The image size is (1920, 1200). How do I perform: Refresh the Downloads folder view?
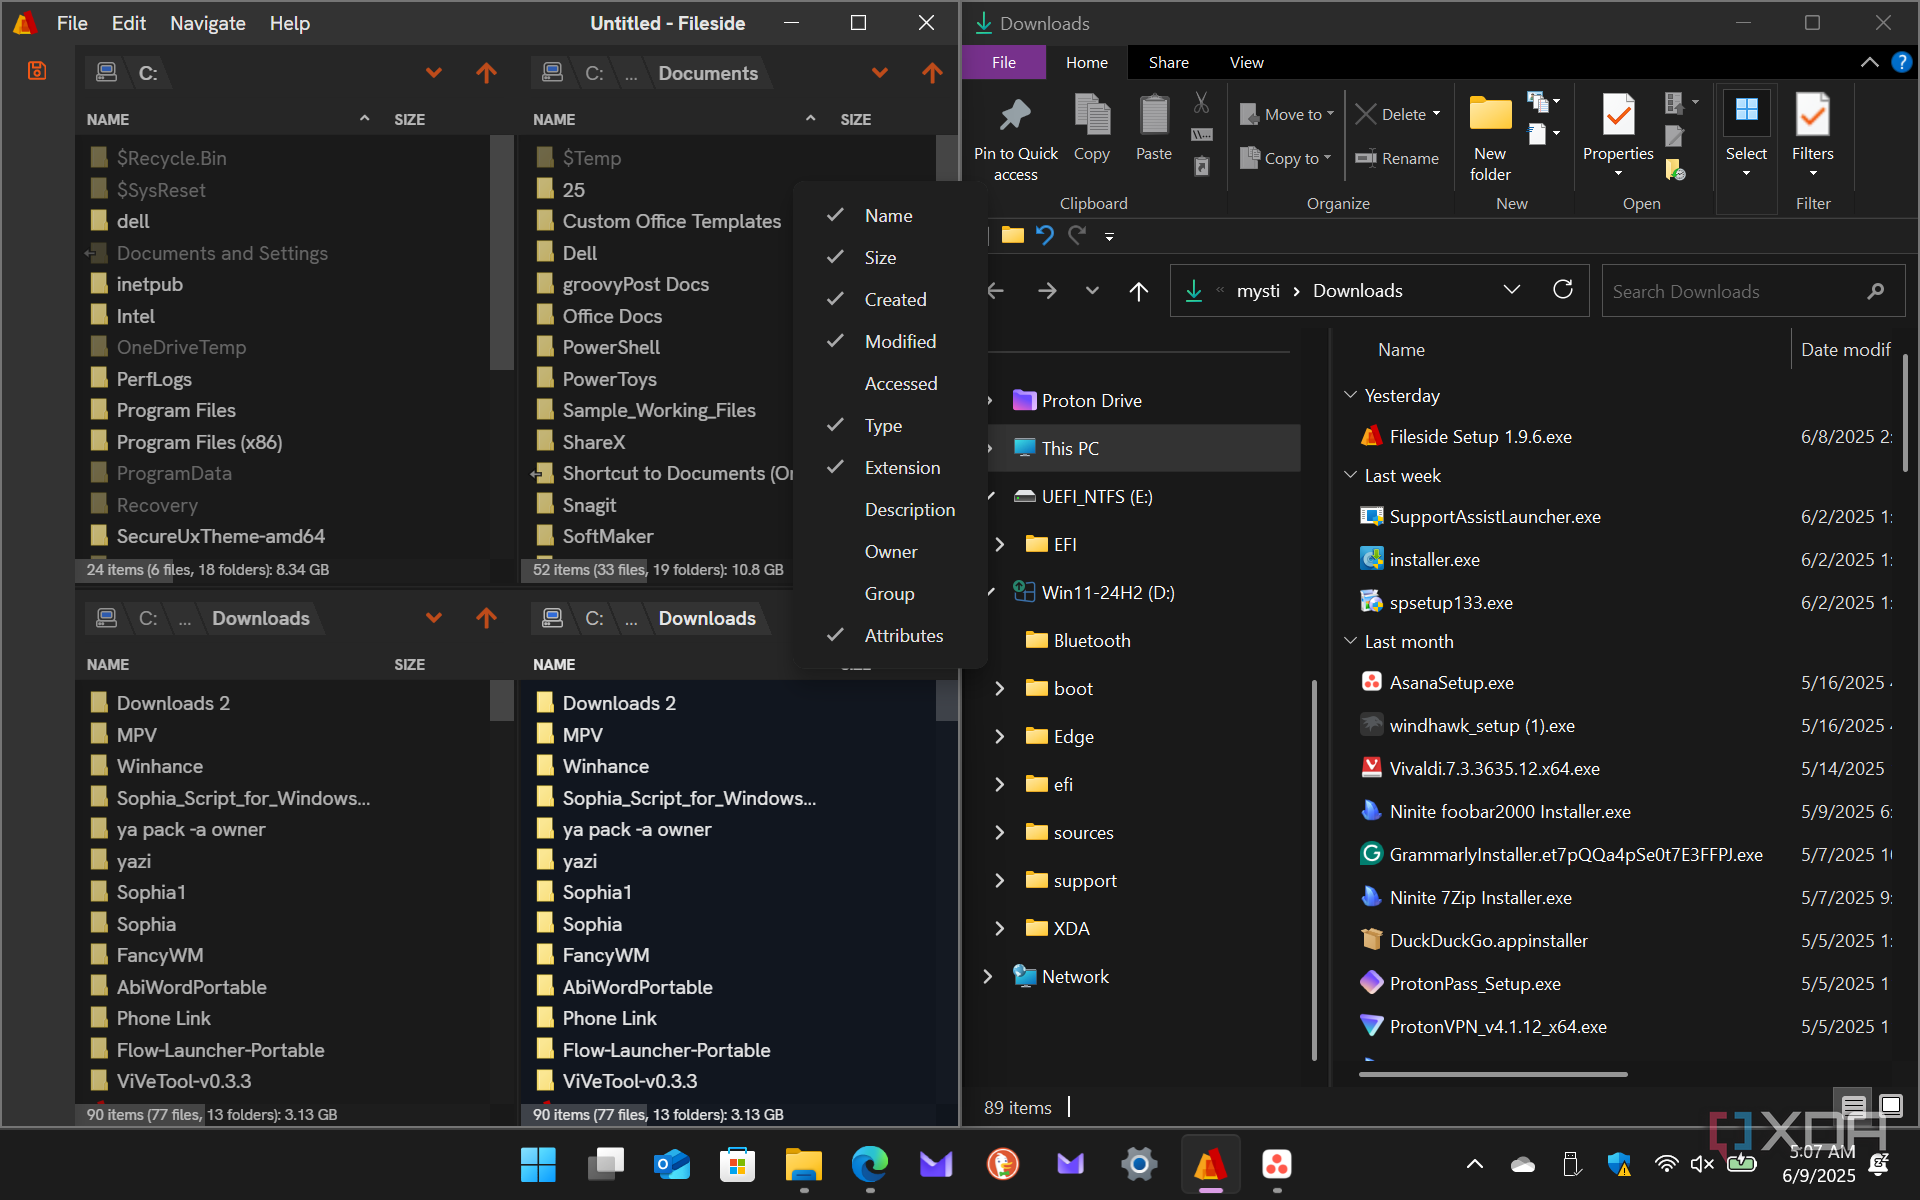(x=1563, y=290)
